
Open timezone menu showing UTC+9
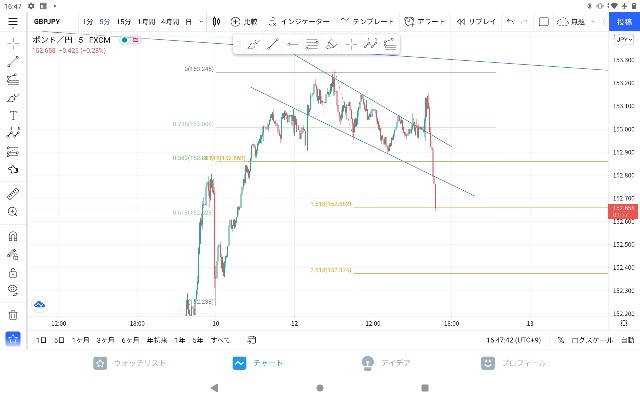(x=513, y=340)
